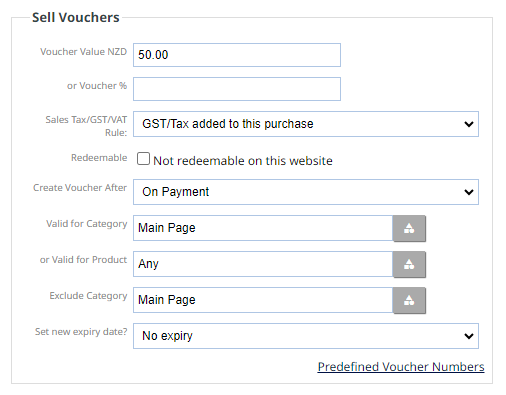This screenshot has width=506, height=395.
Task: Click the Sell Vouchers section heading
Action: click(x=76, y=17)
